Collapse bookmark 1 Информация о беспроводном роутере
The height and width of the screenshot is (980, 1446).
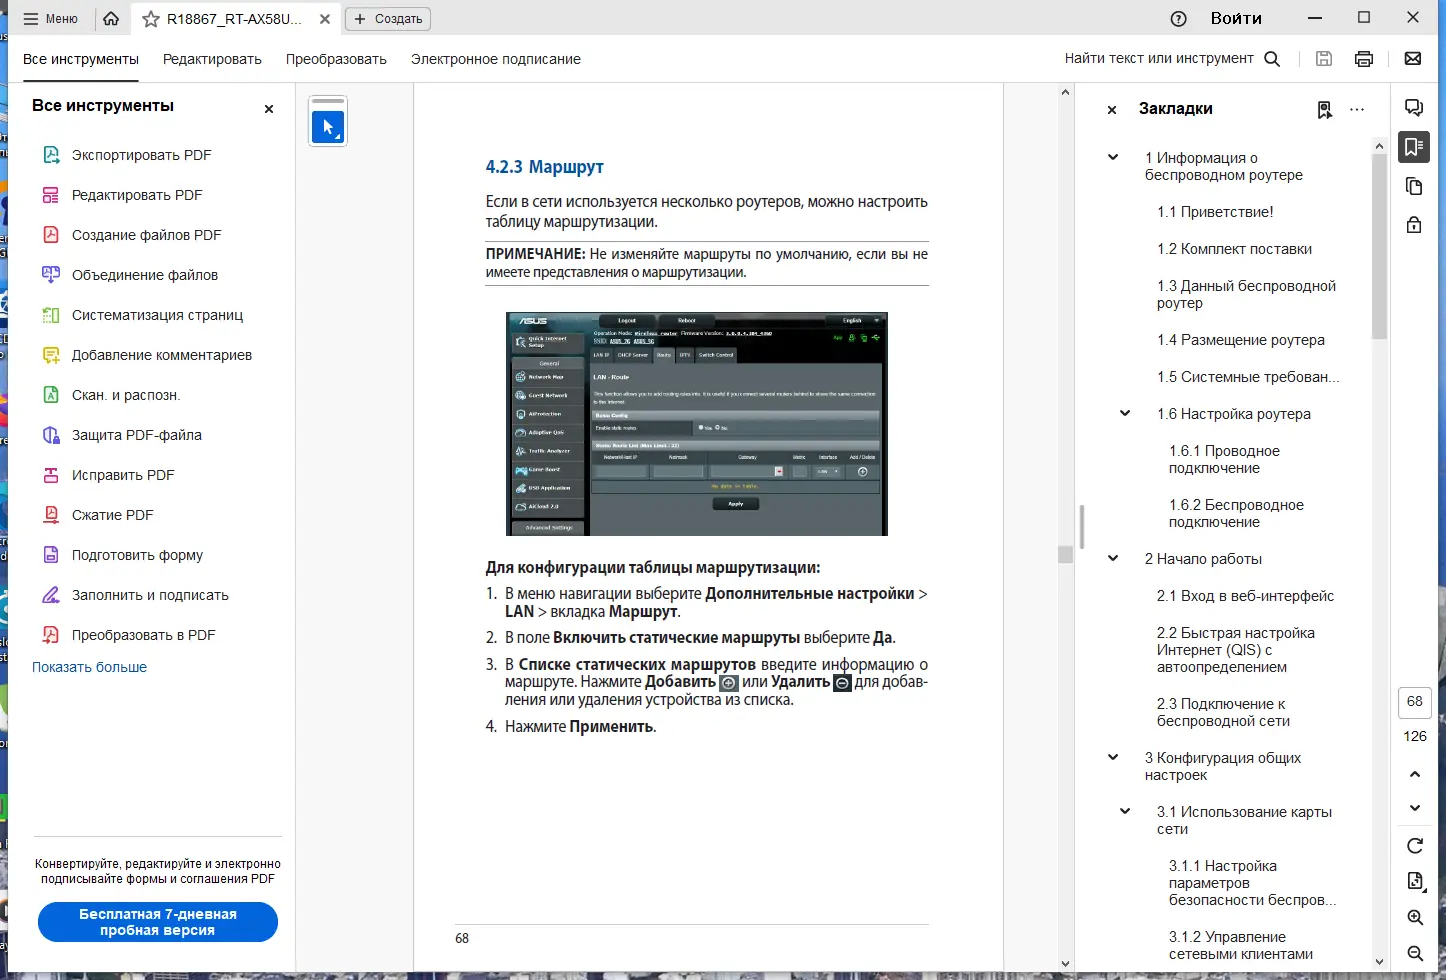(1113, 158)
